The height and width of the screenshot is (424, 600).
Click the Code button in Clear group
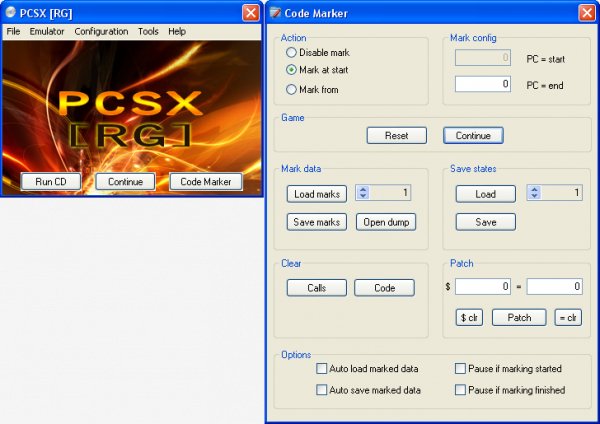pos(384,288)
